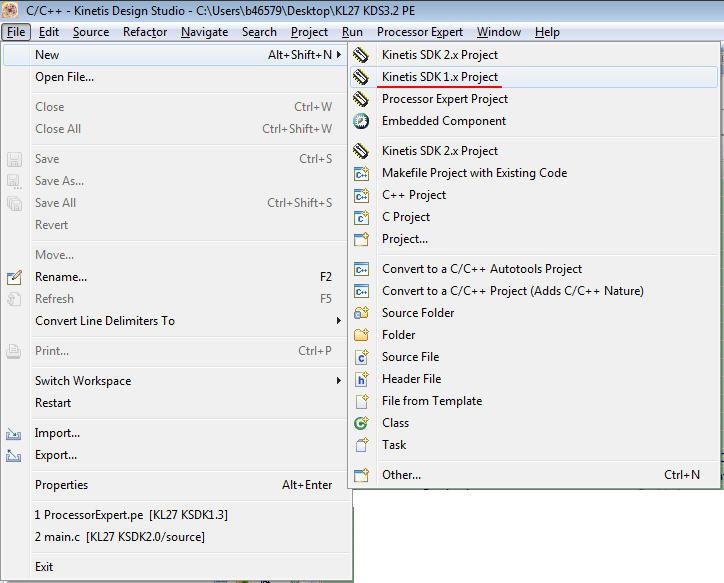
Task: Select Processor Expert Project entry
Action: pyautogui.click(x=534, y=99)
